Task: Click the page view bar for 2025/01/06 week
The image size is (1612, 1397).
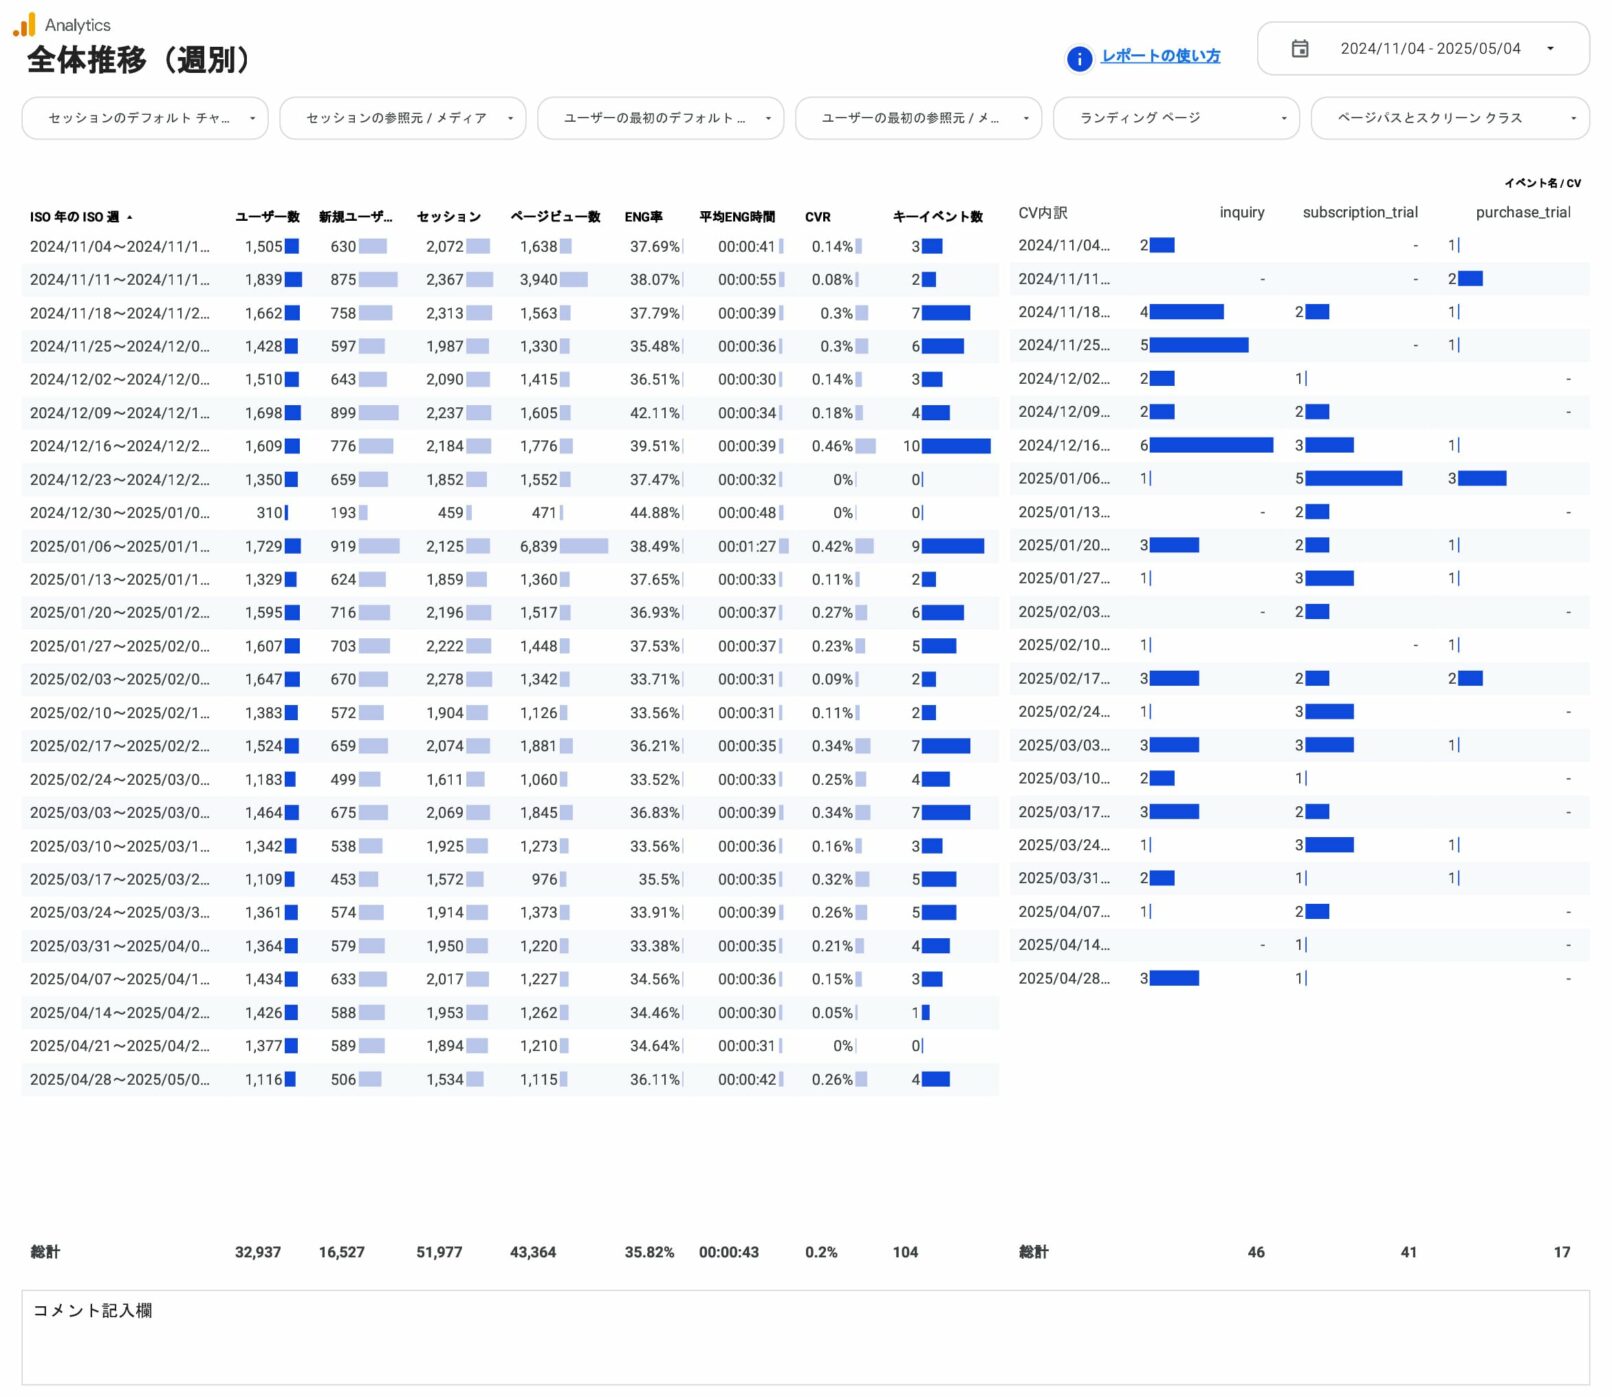Action: coord(584,546)
